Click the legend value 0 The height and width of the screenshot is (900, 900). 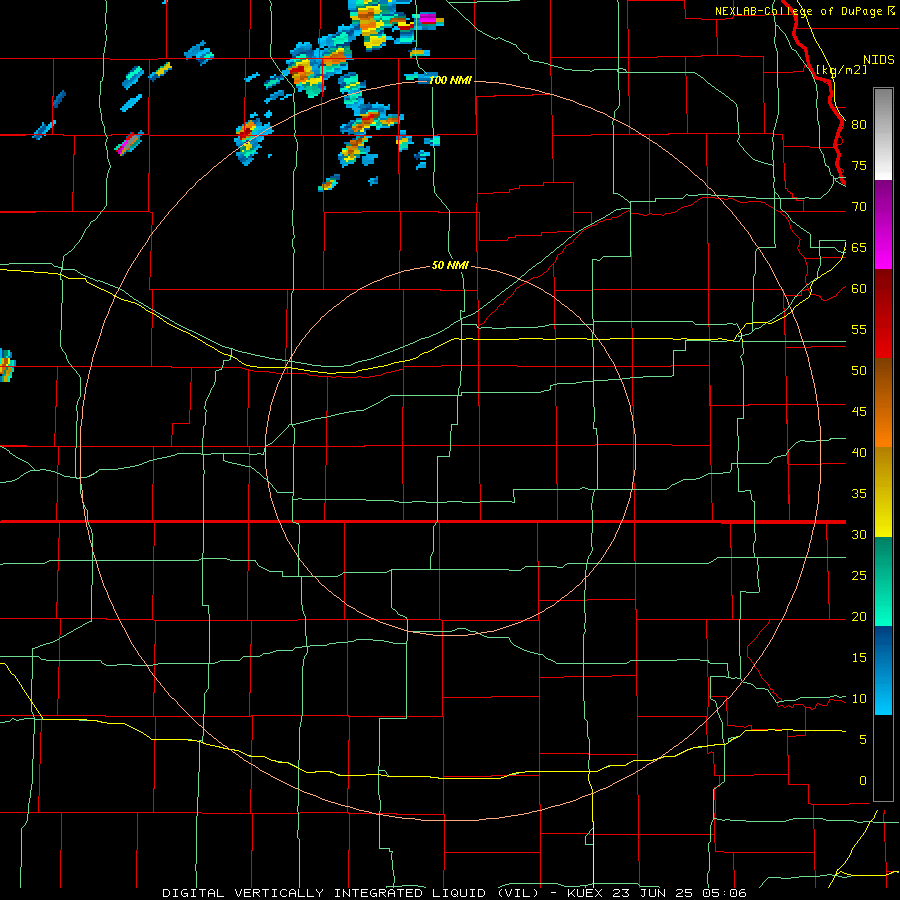[863, 781]
